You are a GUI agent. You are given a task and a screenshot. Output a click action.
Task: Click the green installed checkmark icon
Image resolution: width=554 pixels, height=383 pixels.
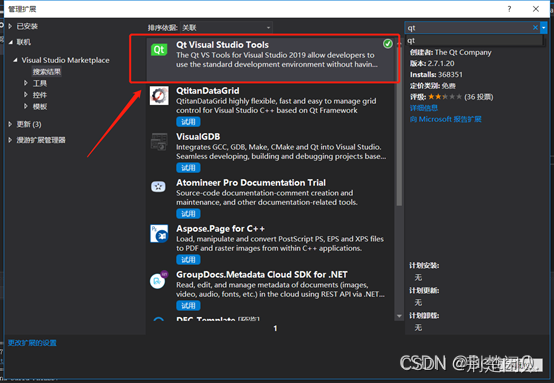(x=388, y=43)
